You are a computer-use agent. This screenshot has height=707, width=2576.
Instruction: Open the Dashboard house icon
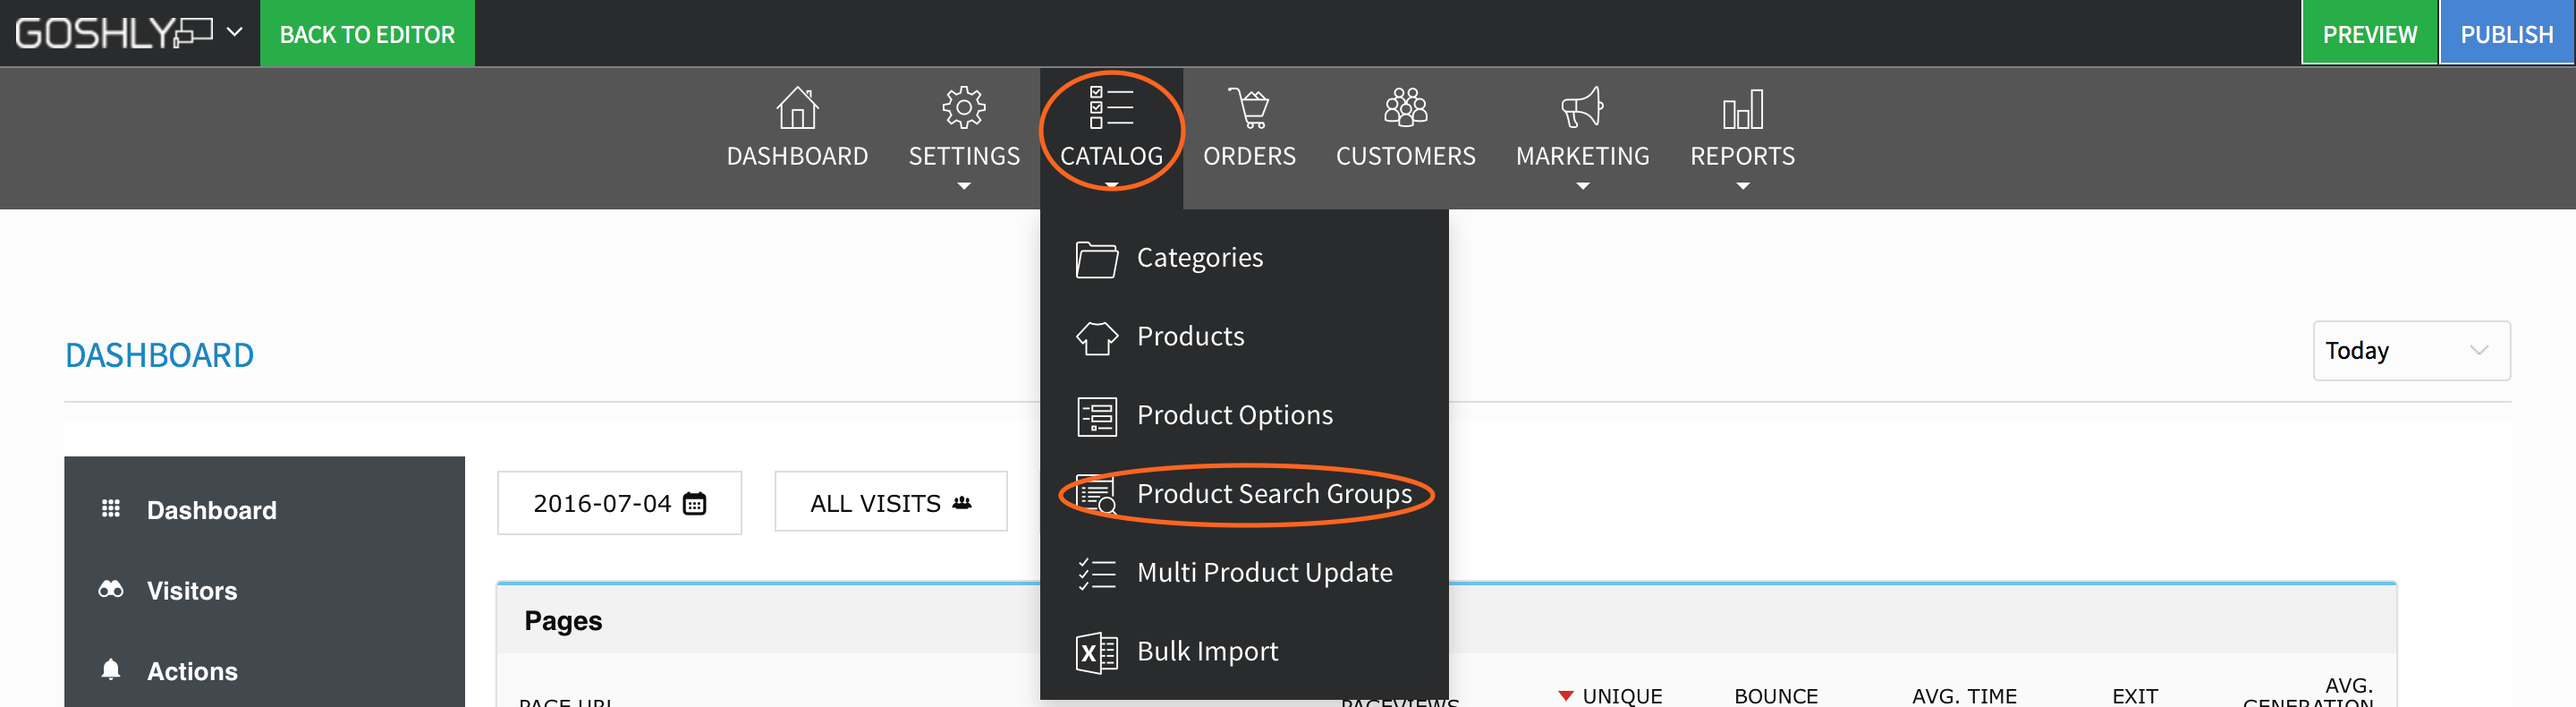[x=797, y=108]
